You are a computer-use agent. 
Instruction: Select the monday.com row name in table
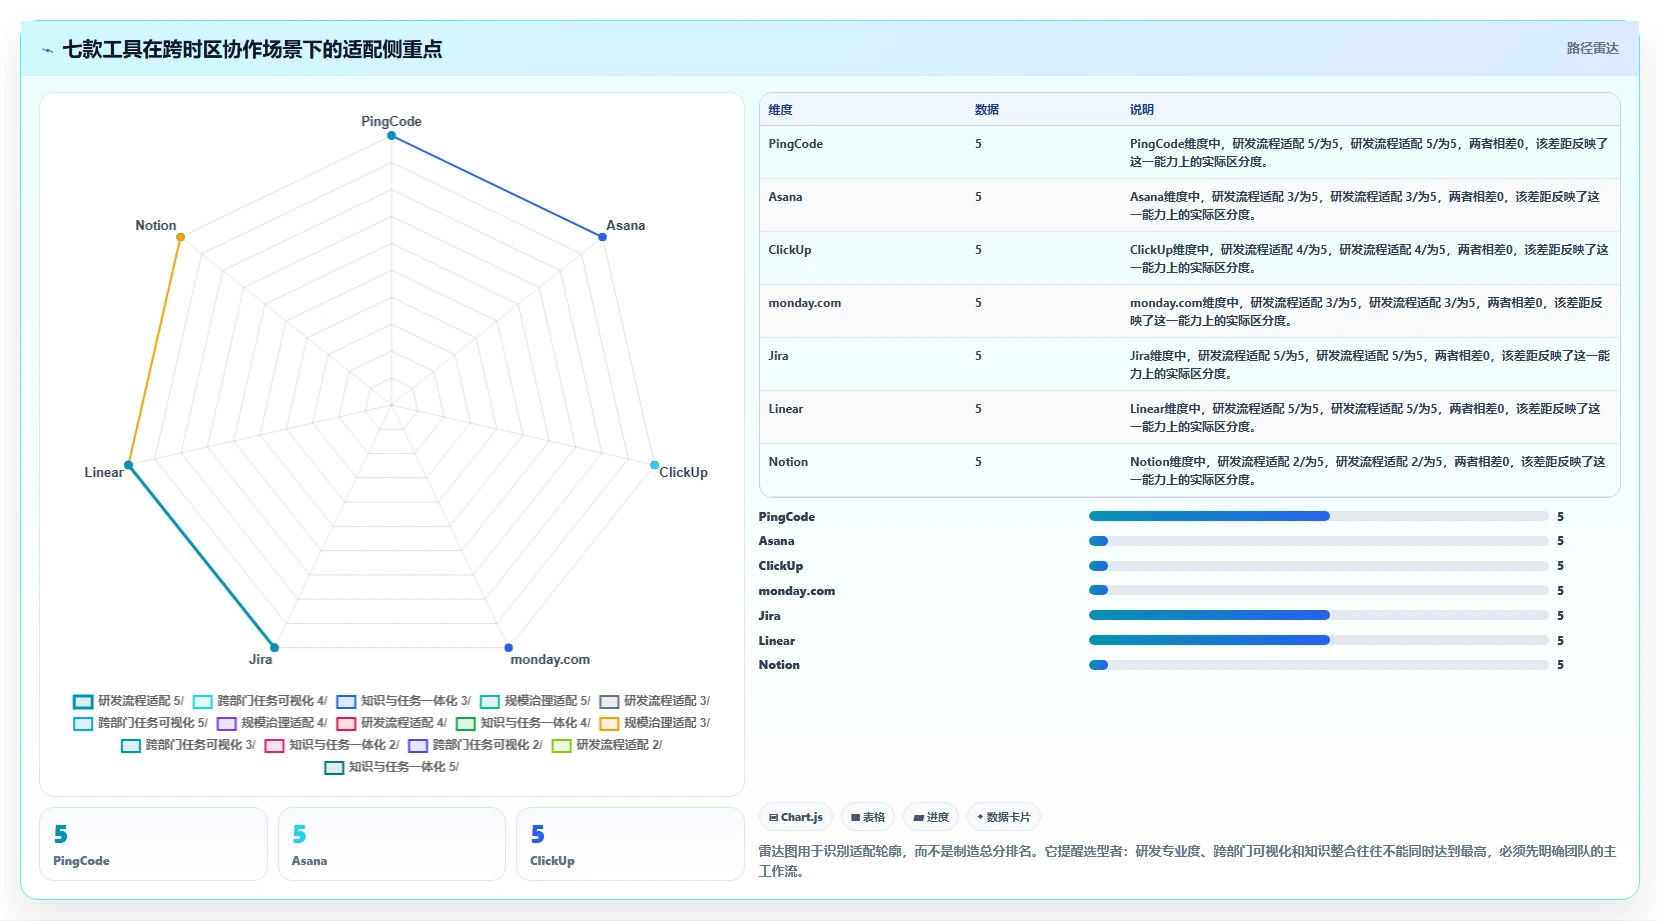(804, 303)
